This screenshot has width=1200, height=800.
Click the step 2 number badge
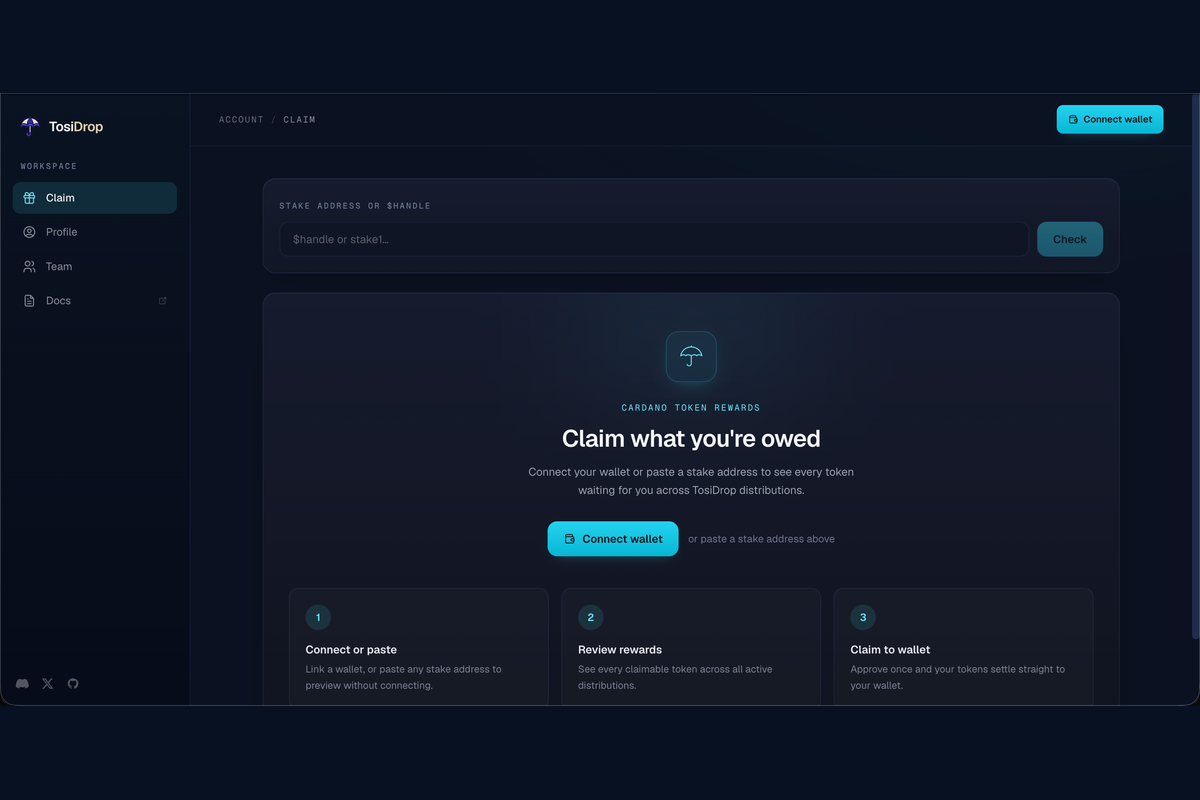tap(591, 617)
